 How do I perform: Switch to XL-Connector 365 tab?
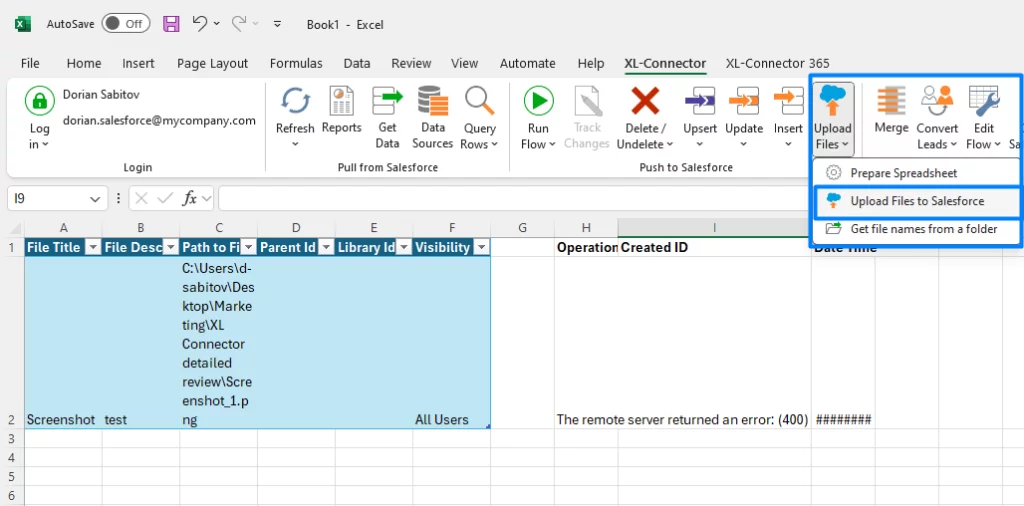pos(777,63)
